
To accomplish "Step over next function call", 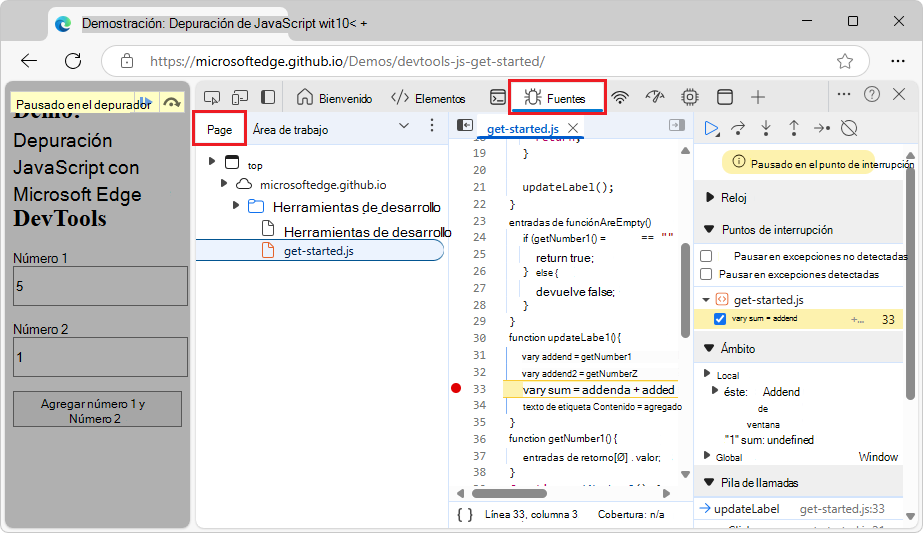I will click(738, 128).
